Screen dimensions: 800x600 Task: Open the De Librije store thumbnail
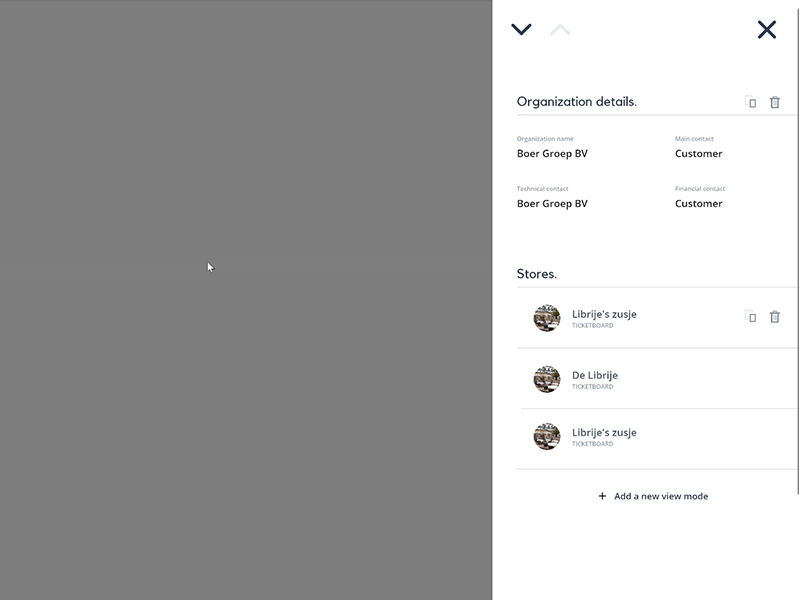(547, 379)
